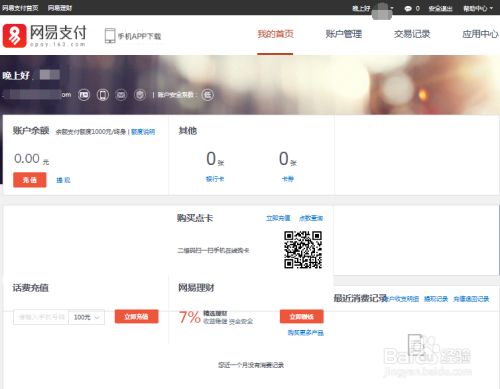Image resolution: width=500 pixels, height=389 pixels.
Task: Click 立即充值 link in 购买点卡 section
Action: click(x=278, y=218)
